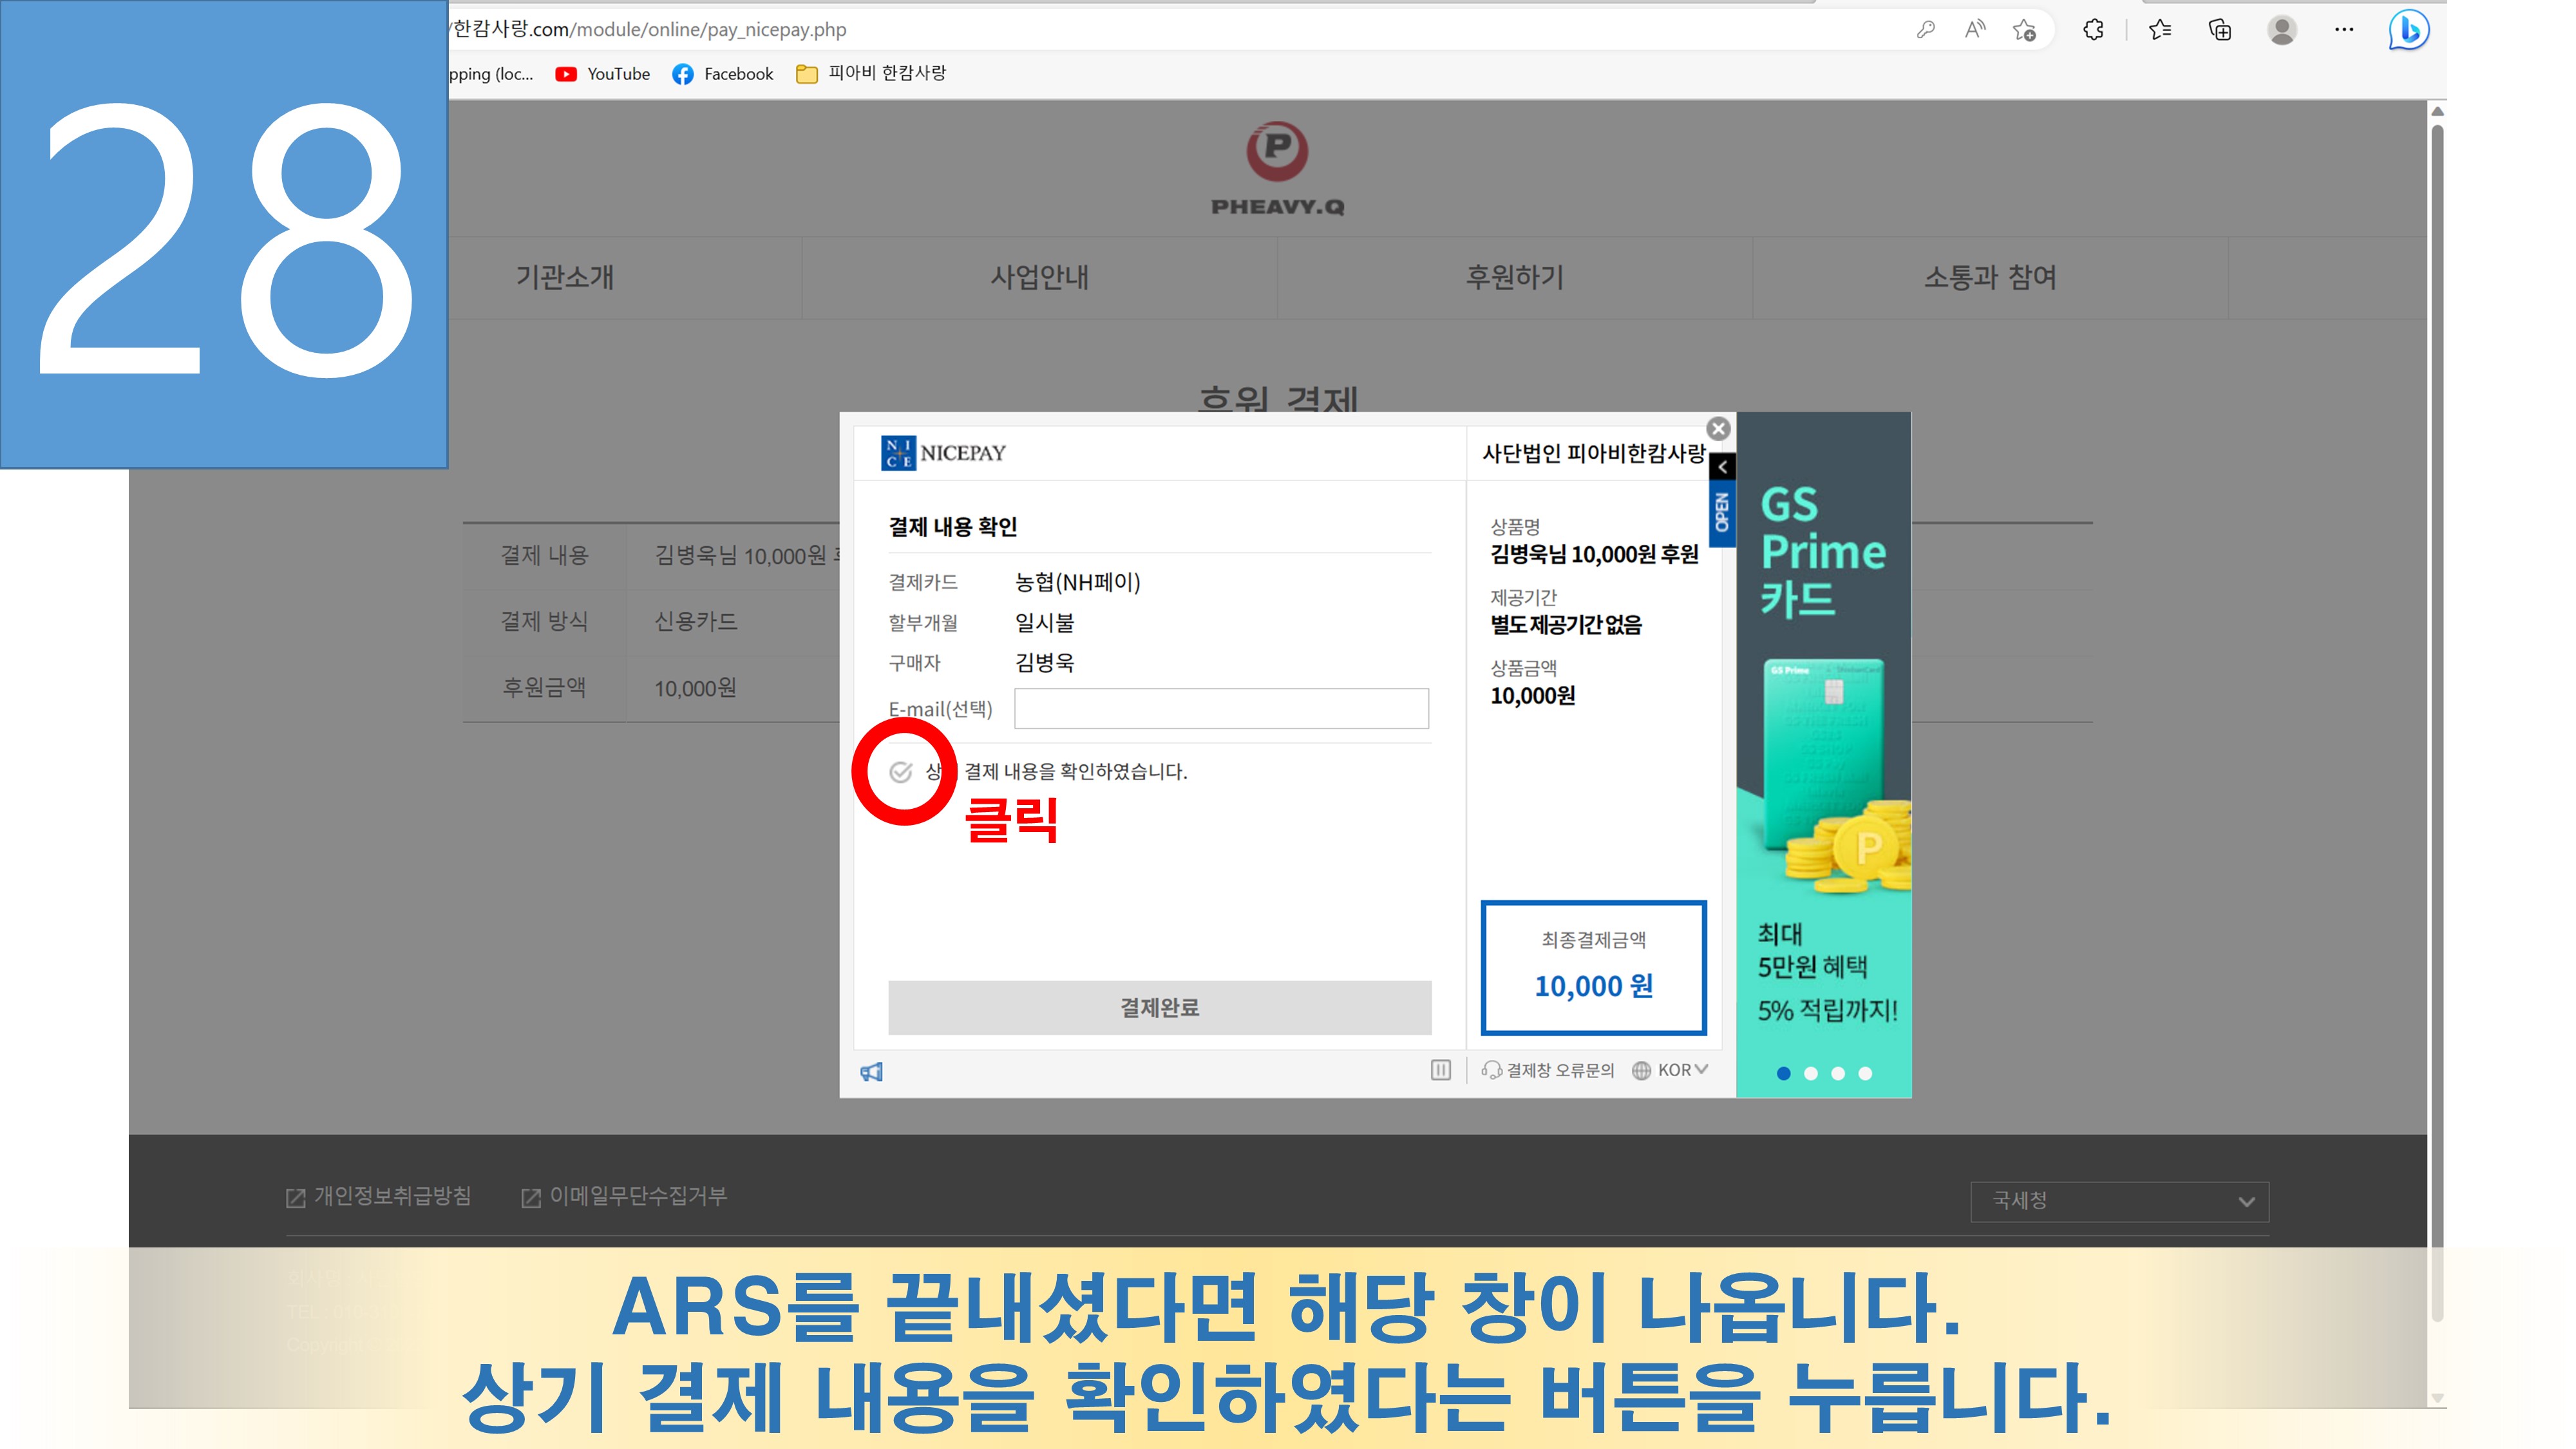Viewport: 2576px width, 1449px height.
Task: Open the read aloud icon in address bar
Action: 1974,30
